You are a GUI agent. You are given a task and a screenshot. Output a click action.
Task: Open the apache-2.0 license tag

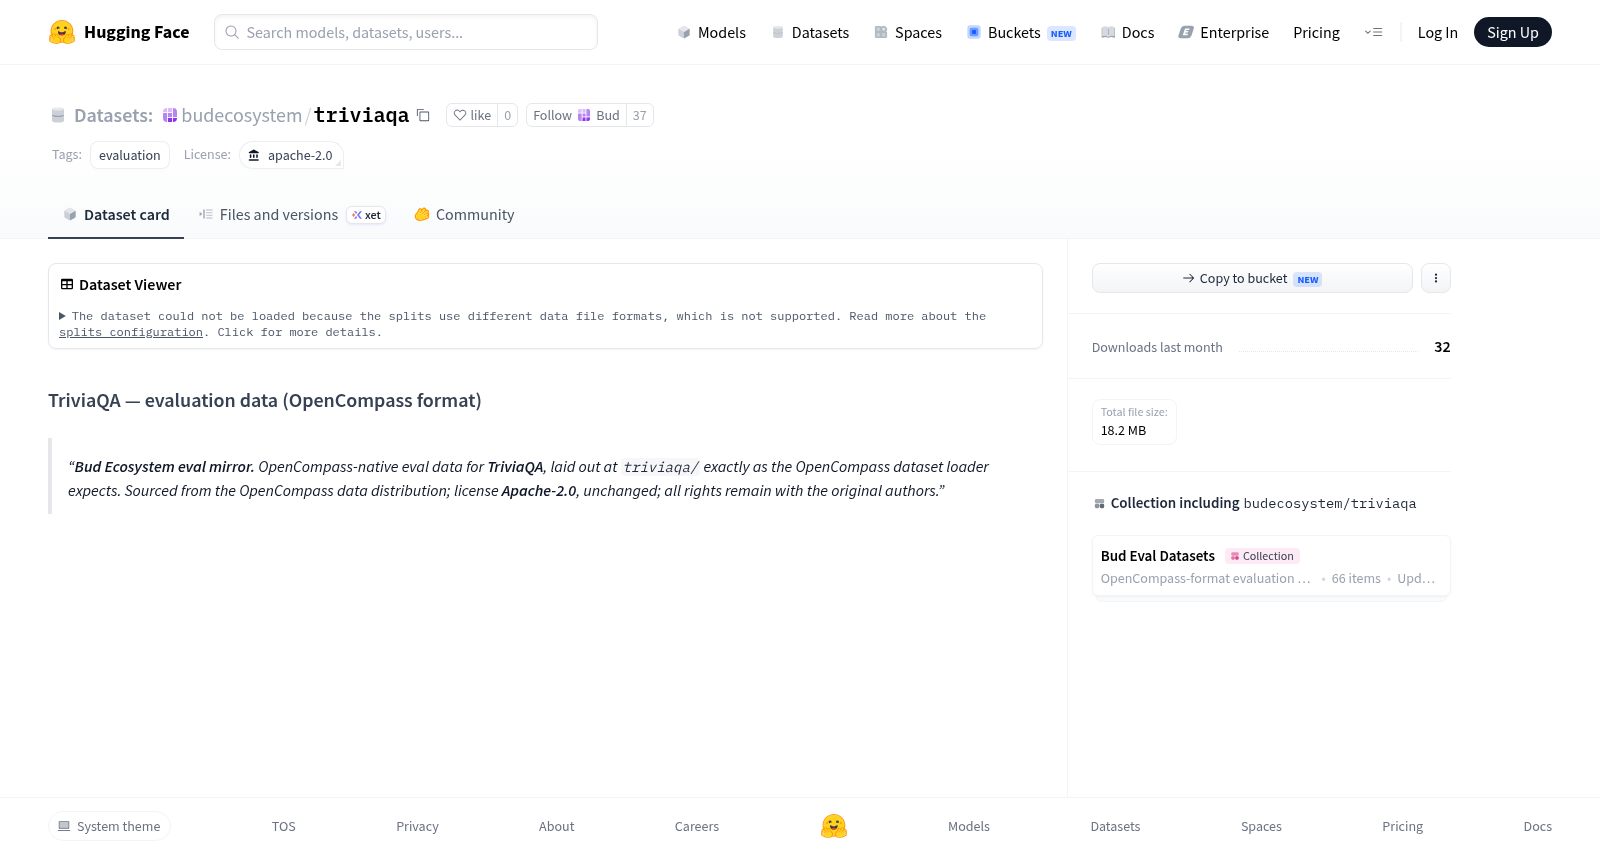291,155
